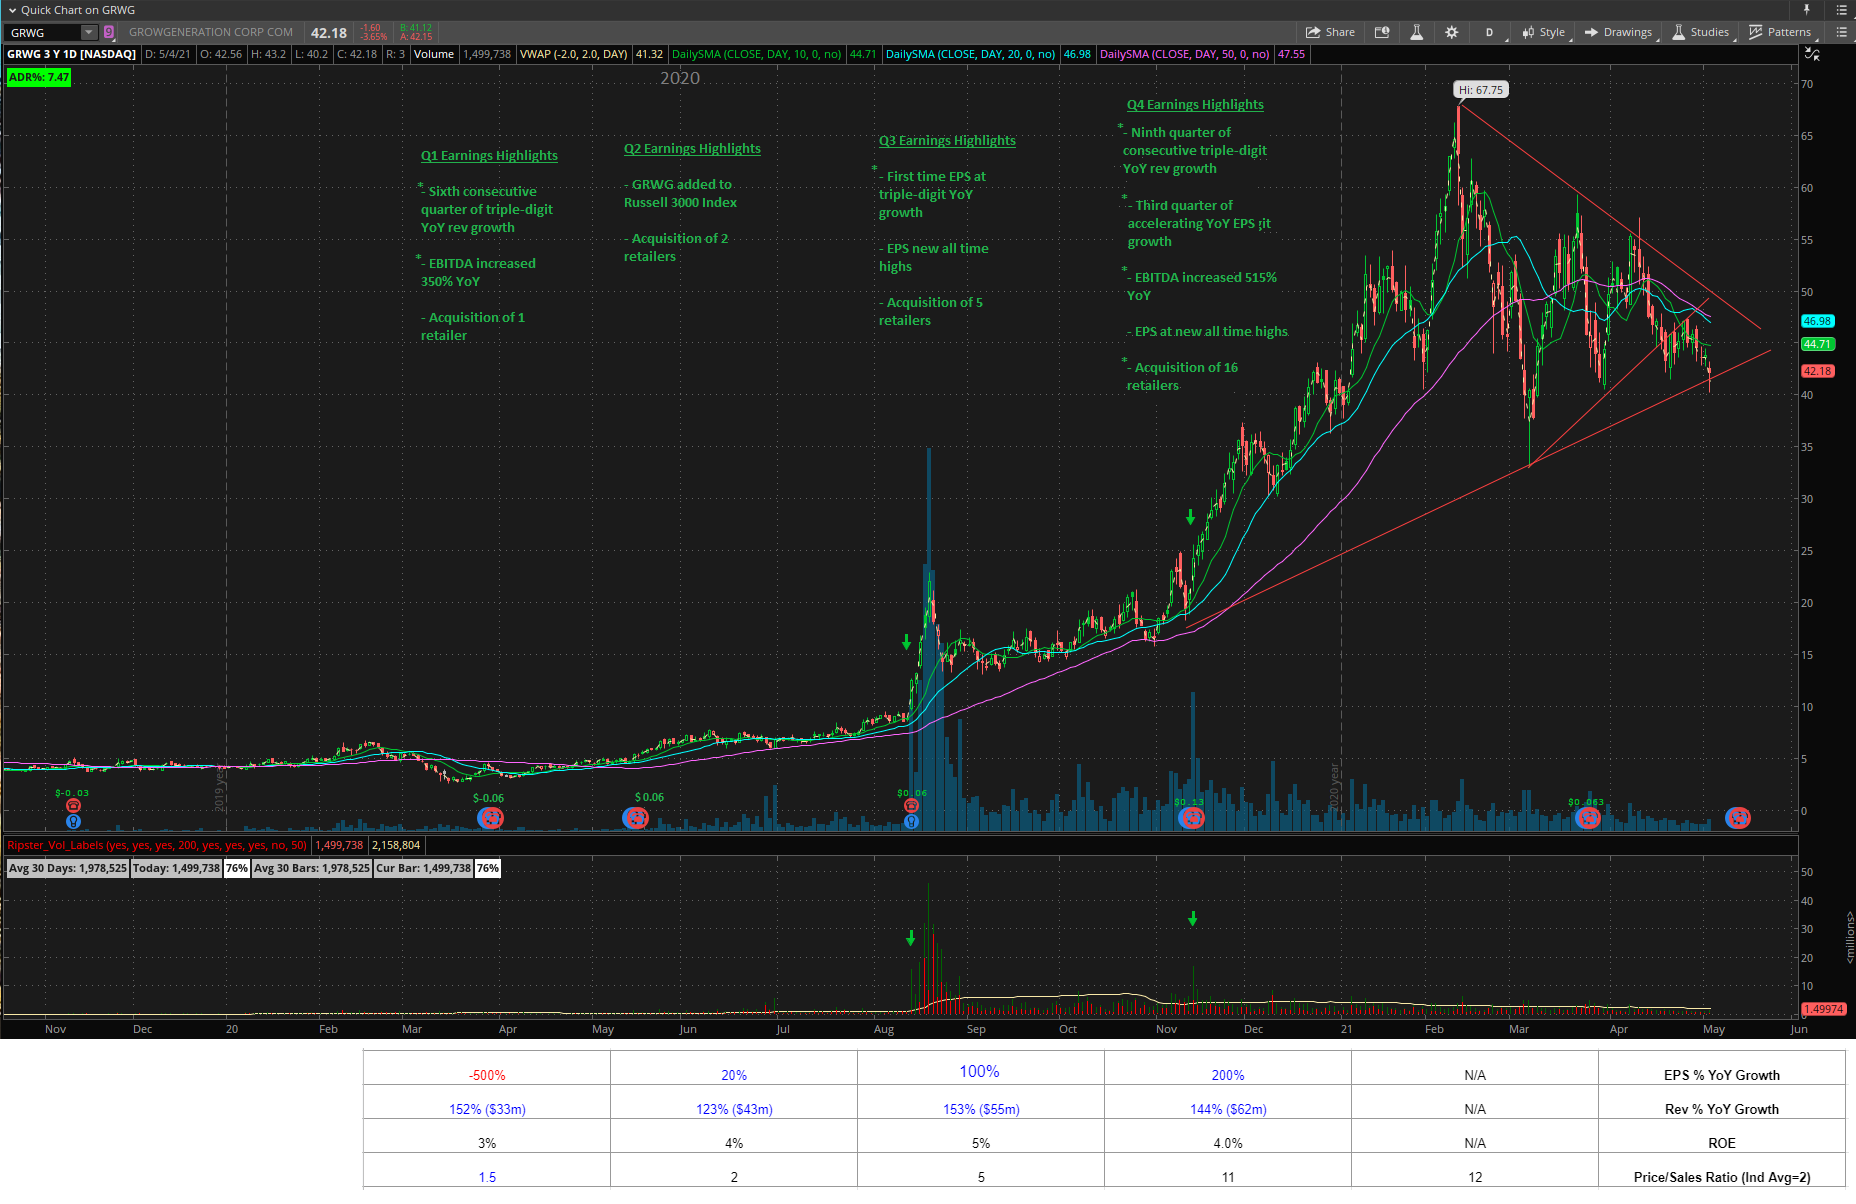
Task: Collapse the Quick Chart on GRWG panel
Action: tap(12, 10)
